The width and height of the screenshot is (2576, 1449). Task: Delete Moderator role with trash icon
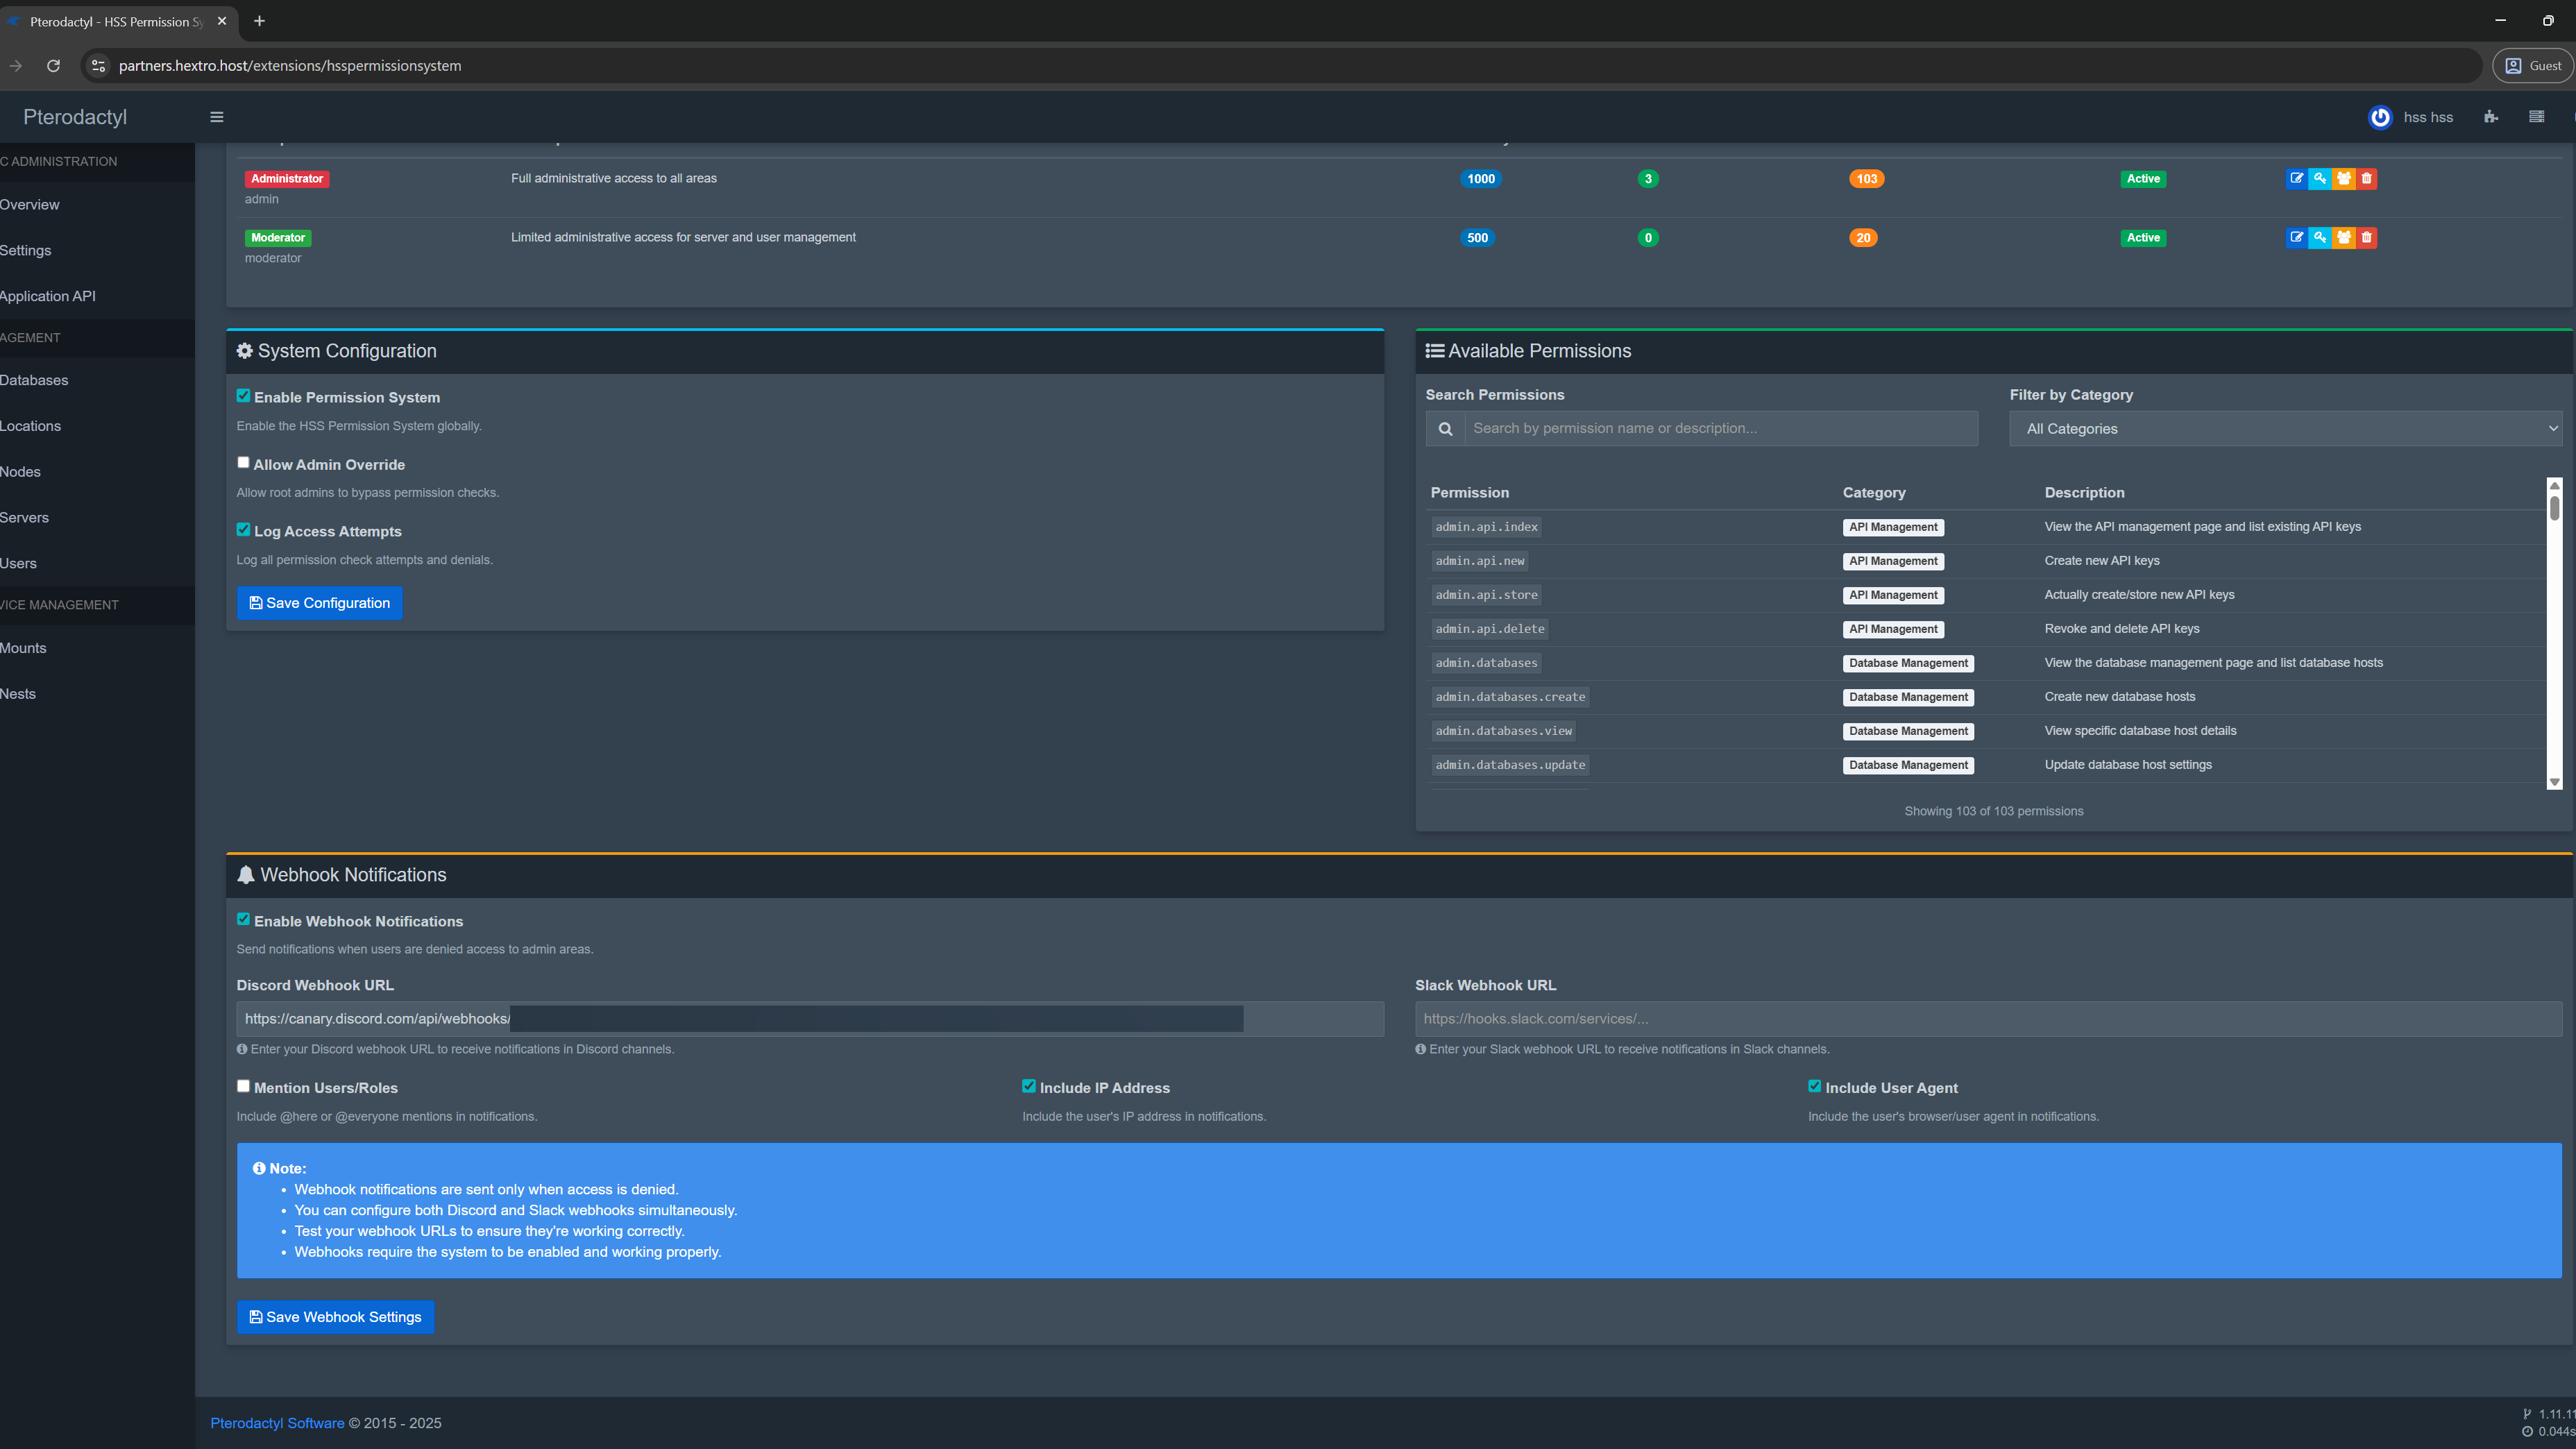coord(2366,238)
